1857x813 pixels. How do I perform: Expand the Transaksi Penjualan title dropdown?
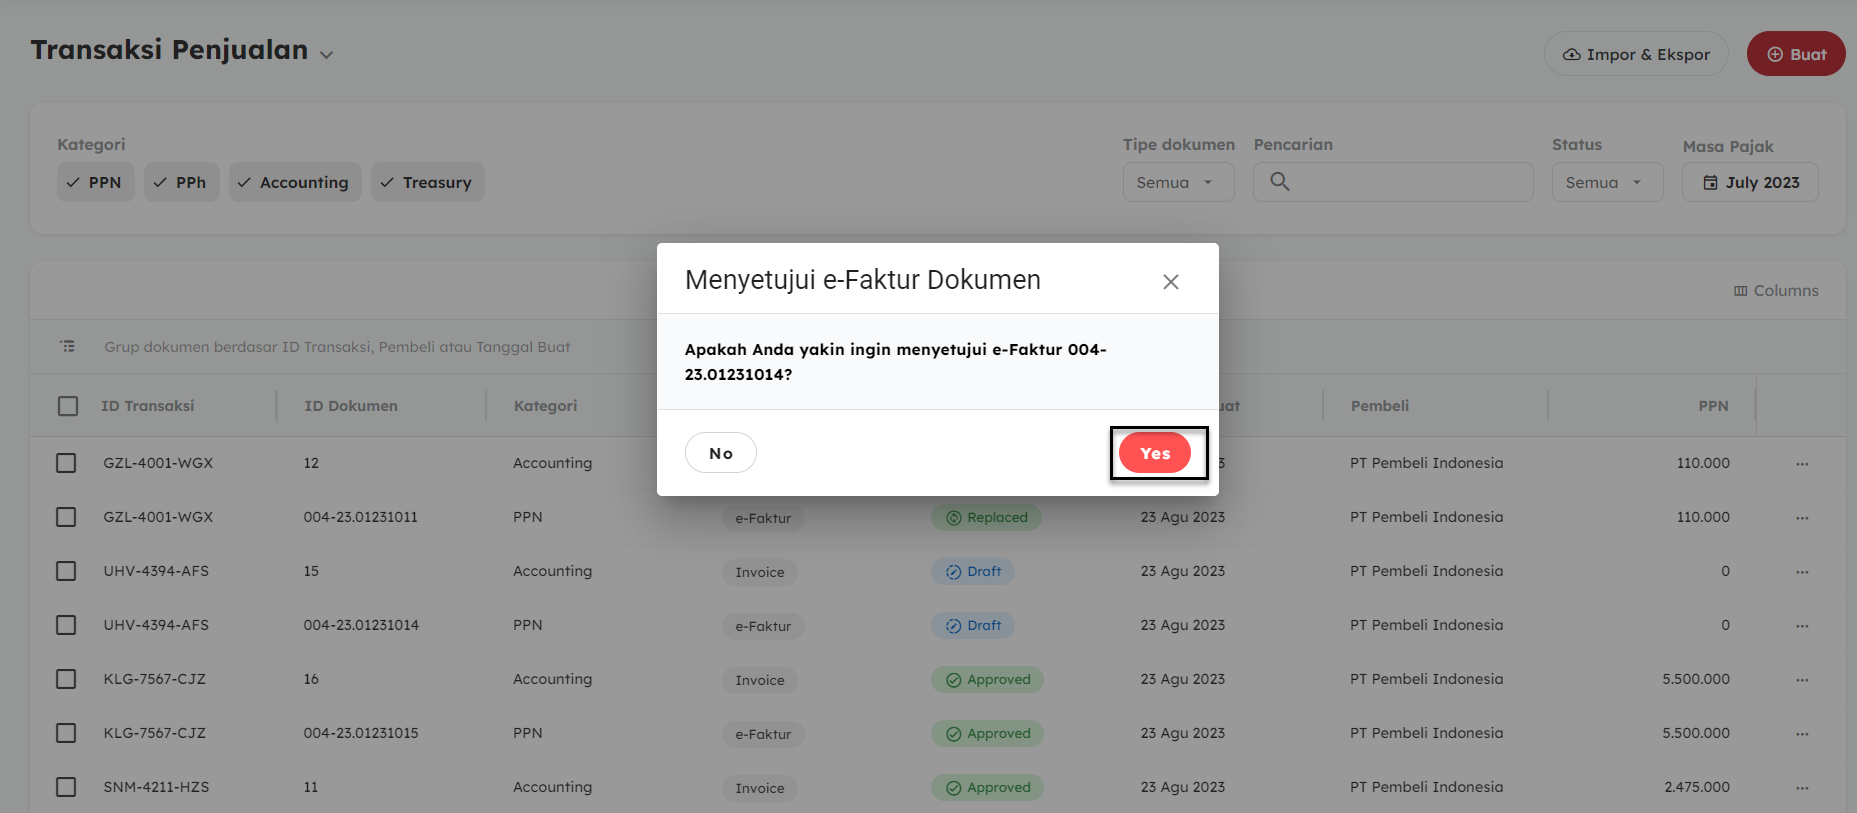[326, 55]
